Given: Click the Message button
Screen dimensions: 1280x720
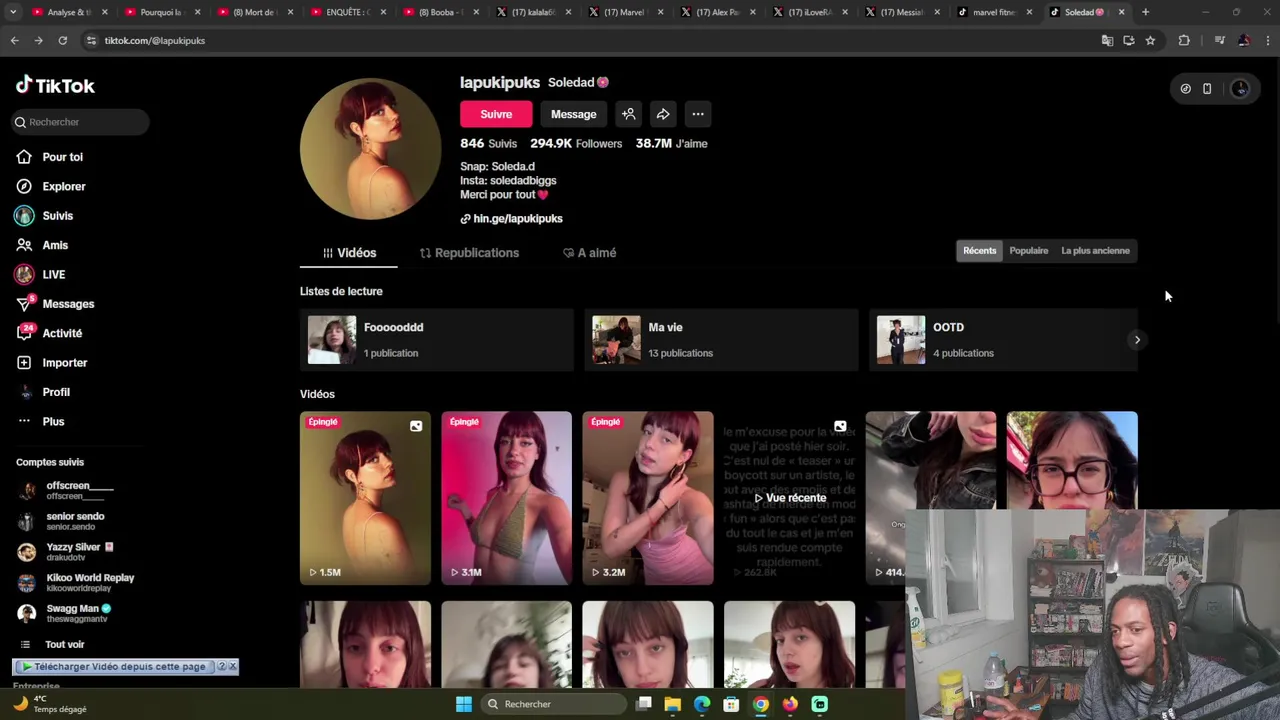Looking at the screenshot, I should [573, 114].
